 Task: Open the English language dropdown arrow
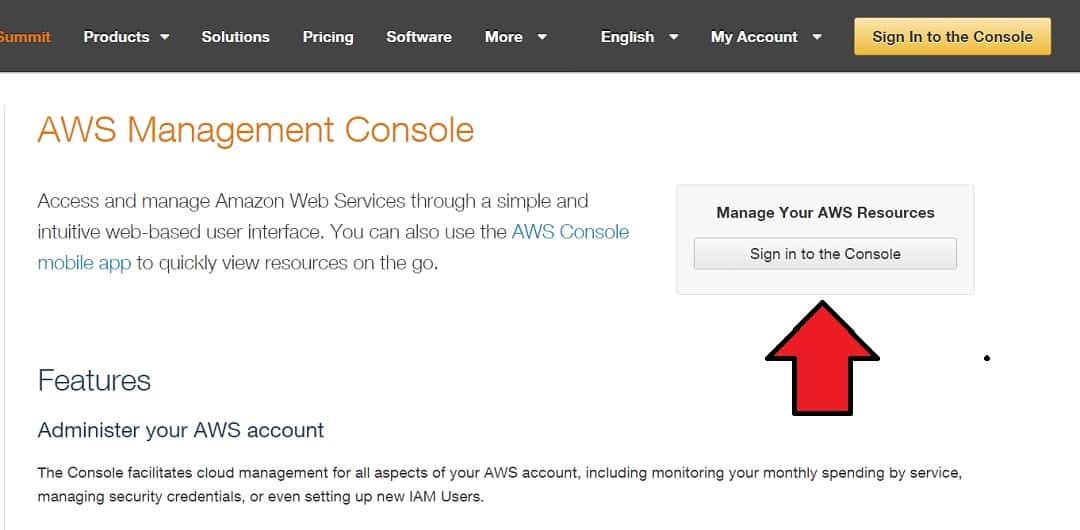coord(674,37)
